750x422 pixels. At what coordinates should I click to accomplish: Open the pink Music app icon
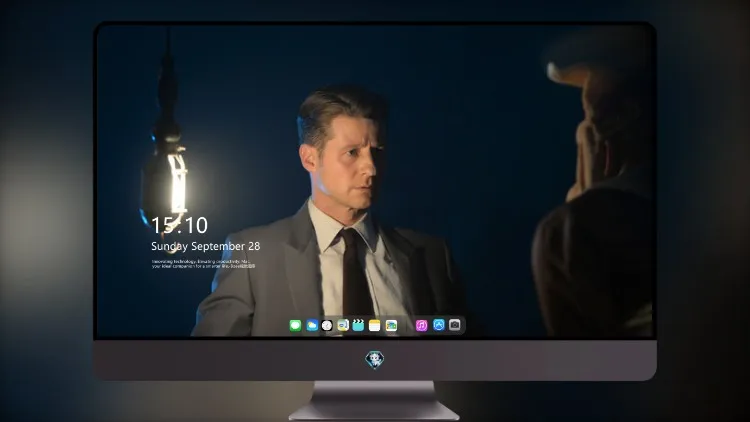pyautogui.click(x=421, y=325)
